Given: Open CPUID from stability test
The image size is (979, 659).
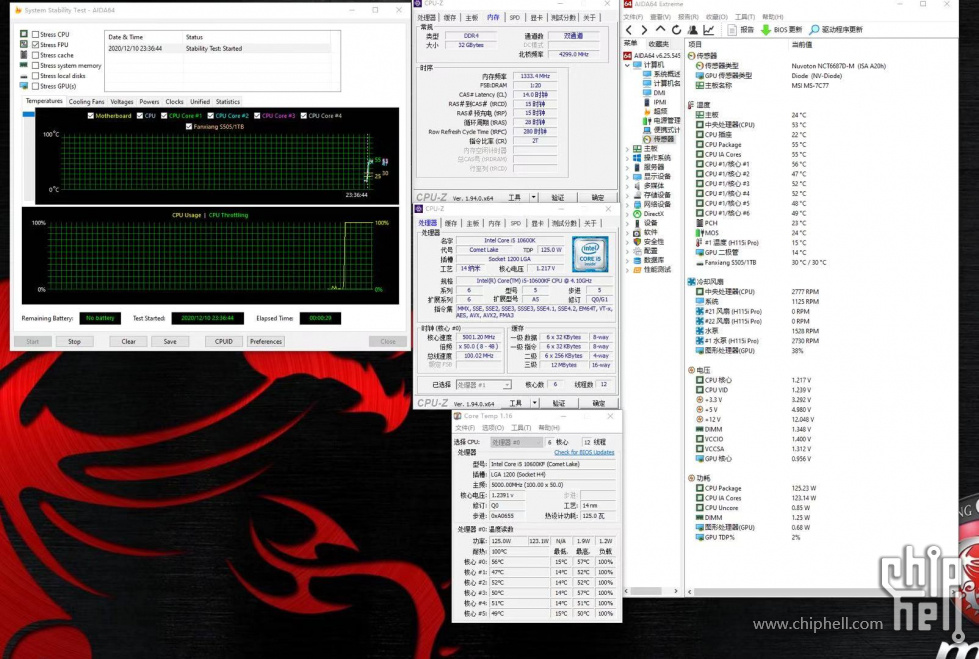Looking at the screenshot, I should coord(224,342).
